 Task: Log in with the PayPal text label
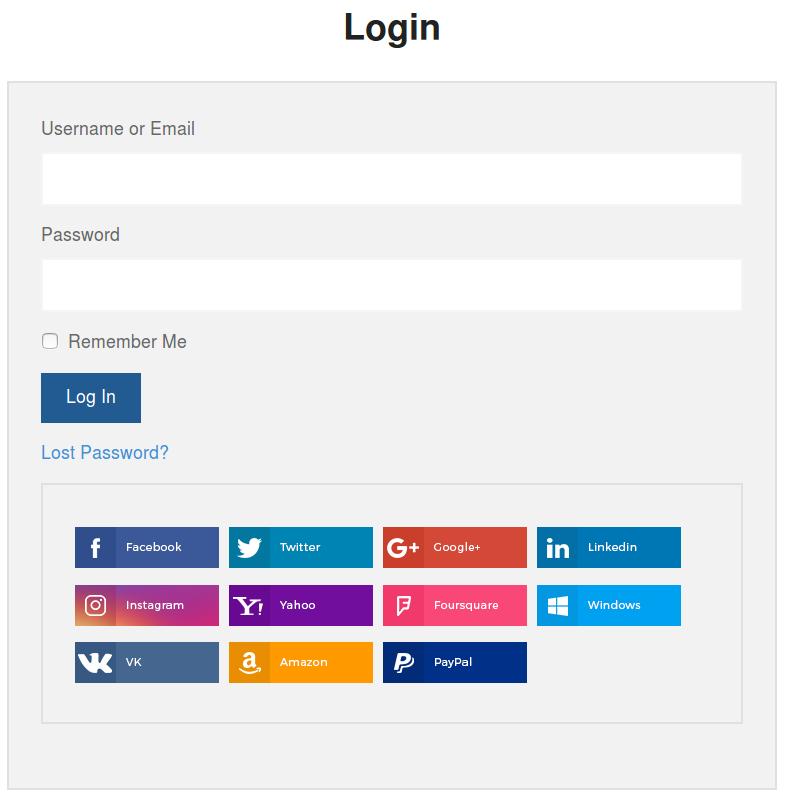(453, 663)
